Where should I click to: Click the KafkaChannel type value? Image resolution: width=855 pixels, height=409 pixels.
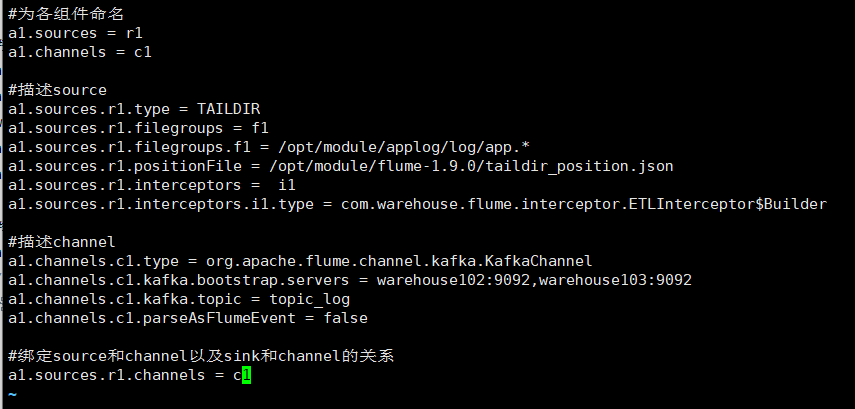coord(541,261)
